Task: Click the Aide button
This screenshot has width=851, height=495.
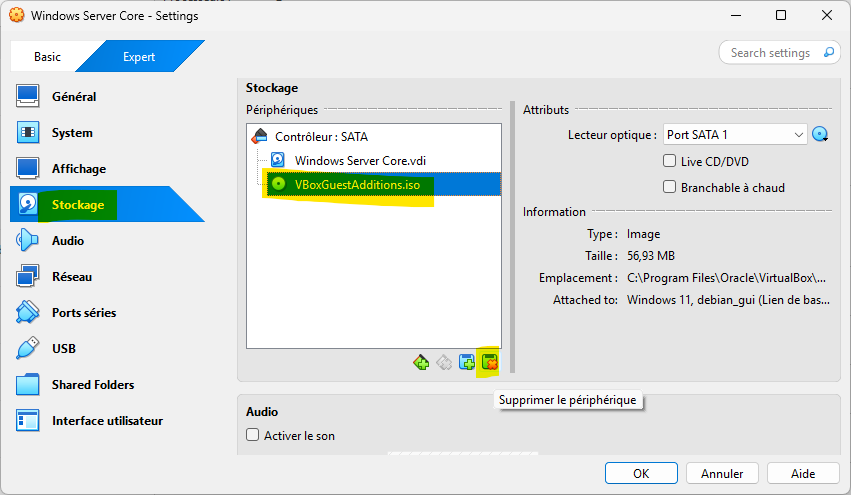Action: point(803,473)
